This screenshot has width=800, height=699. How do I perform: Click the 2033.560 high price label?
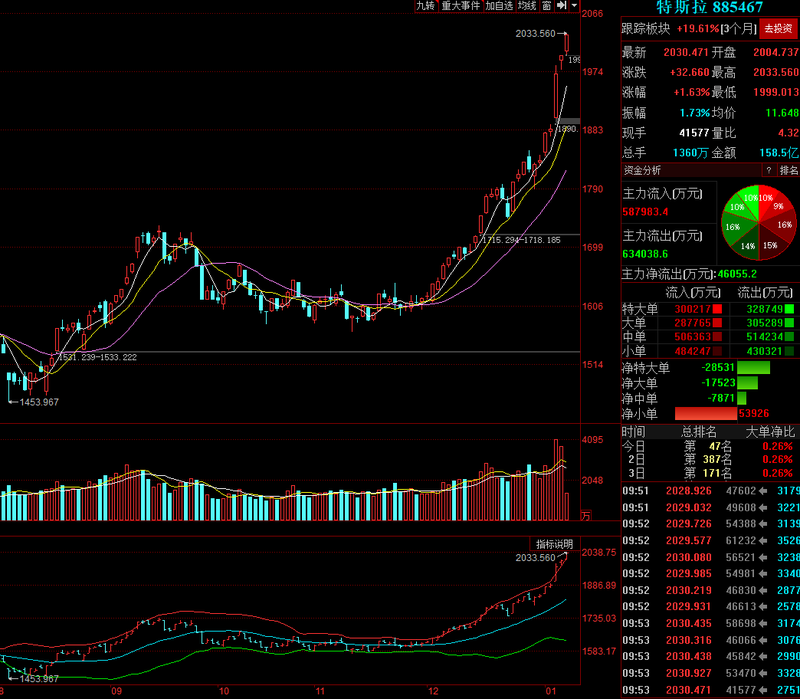coord(535,34)
